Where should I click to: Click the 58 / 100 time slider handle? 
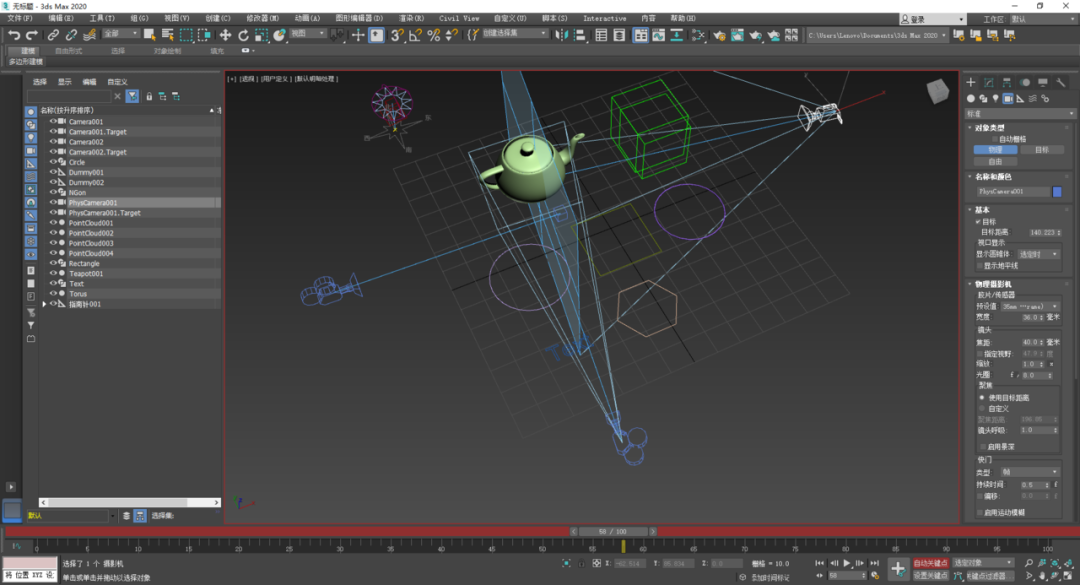click(x=612, y=531)
